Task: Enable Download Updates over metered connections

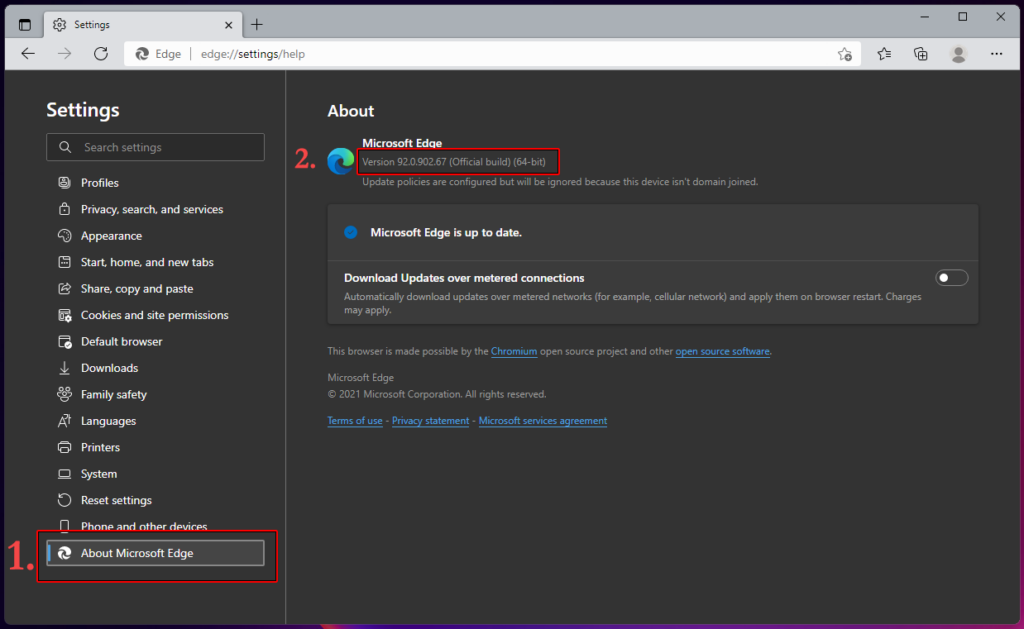Action: pos(951,277)
